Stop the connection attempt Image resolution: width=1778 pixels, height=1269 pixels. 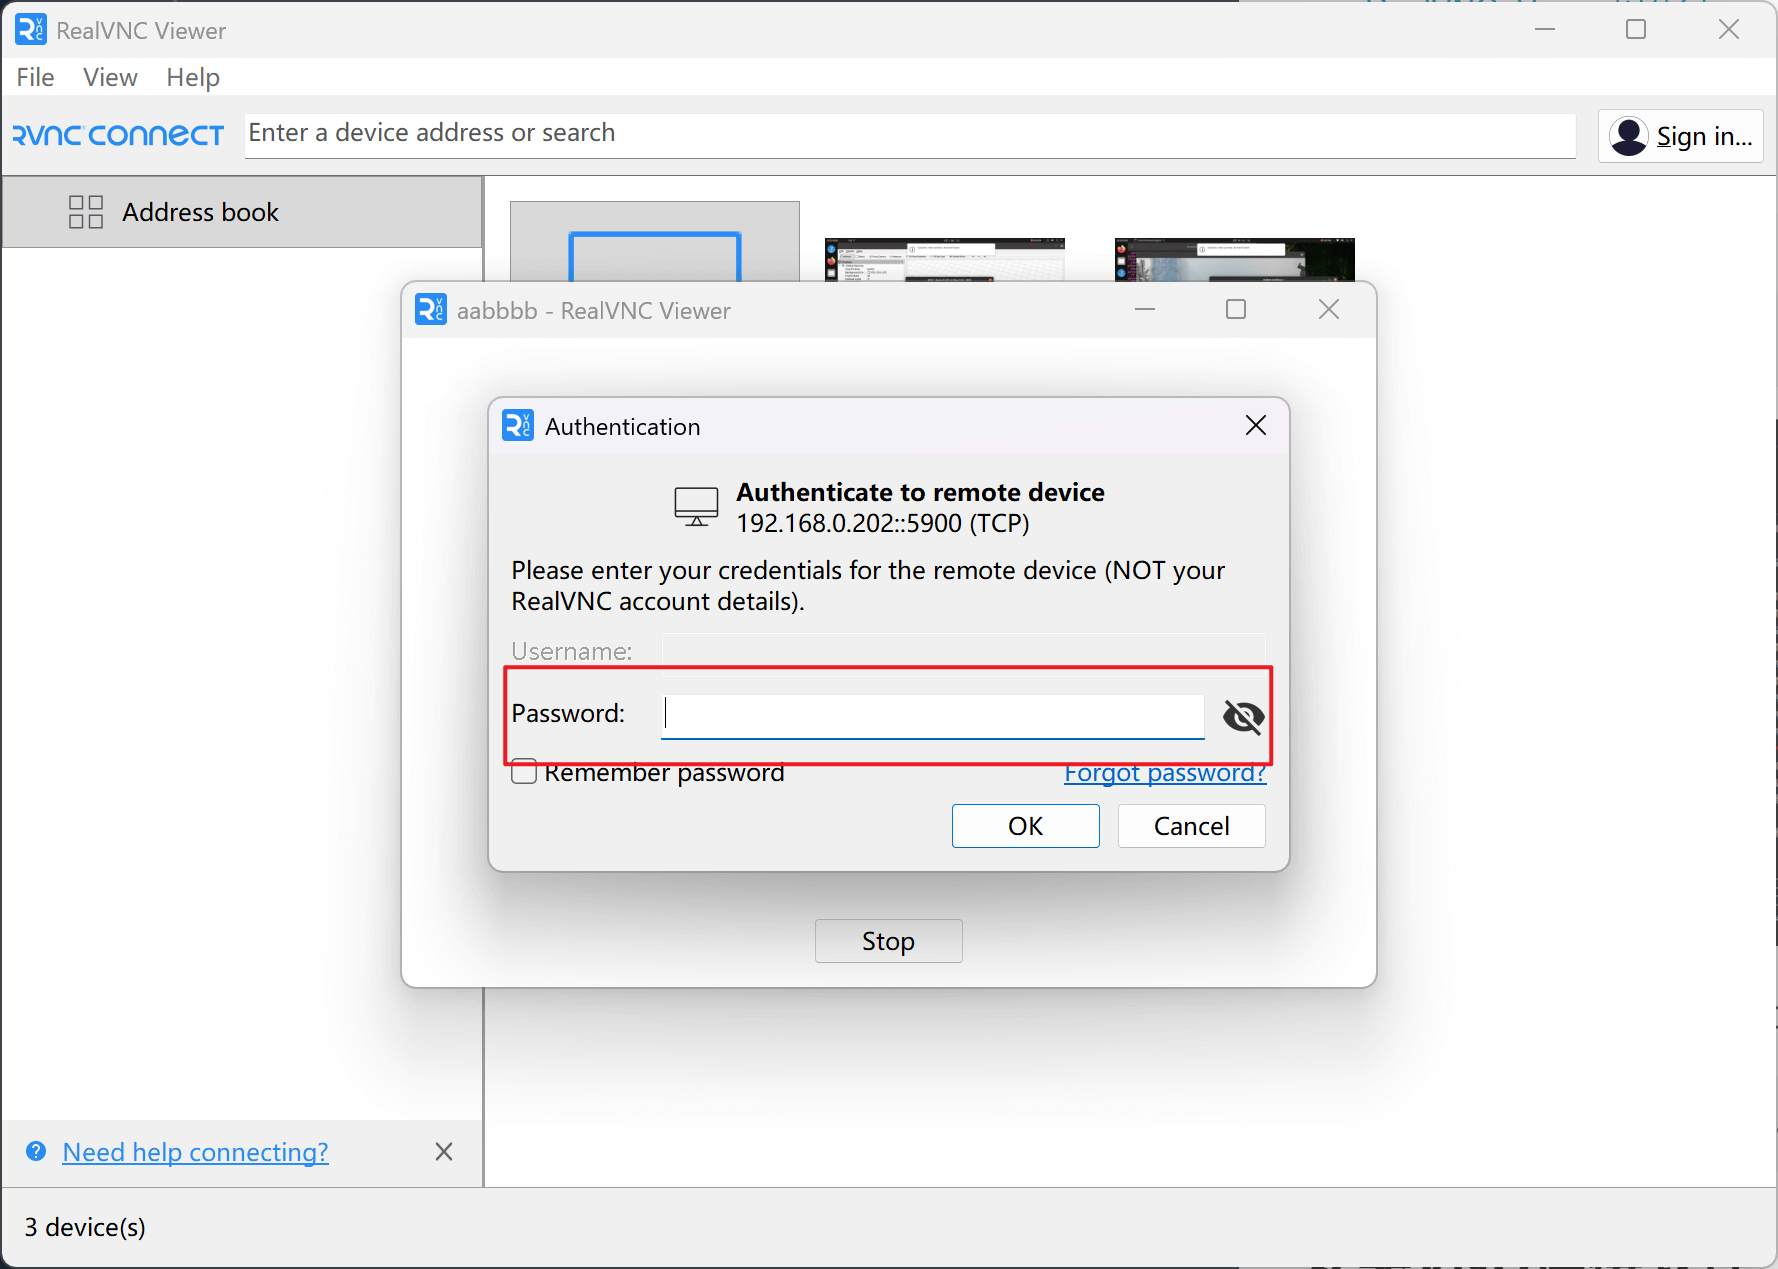pyautogui.click(x=888, y=941)
